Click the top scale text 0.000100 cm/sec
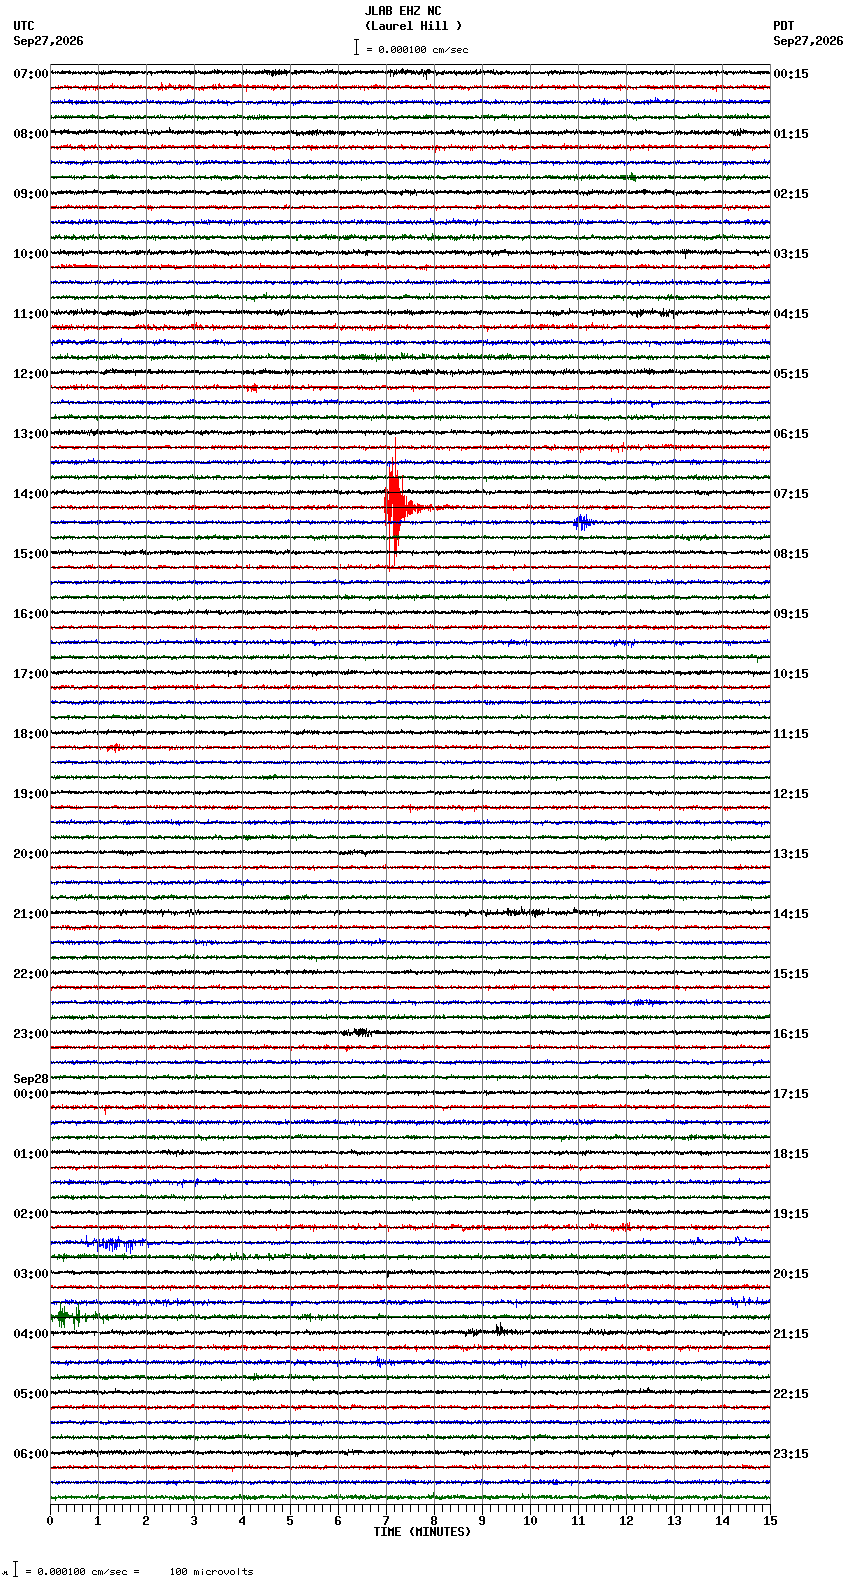 423,49
